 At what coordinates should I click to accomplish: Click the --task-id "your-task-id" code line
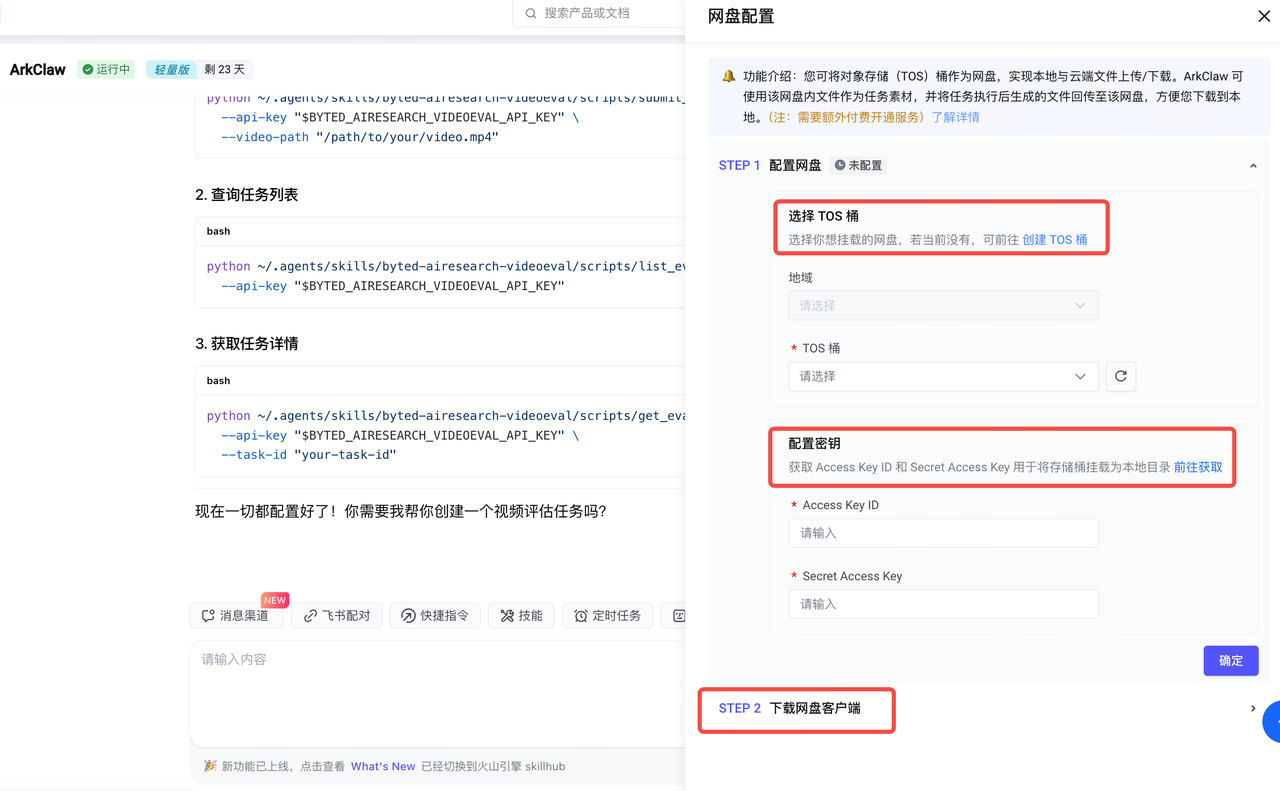point(309,455)
